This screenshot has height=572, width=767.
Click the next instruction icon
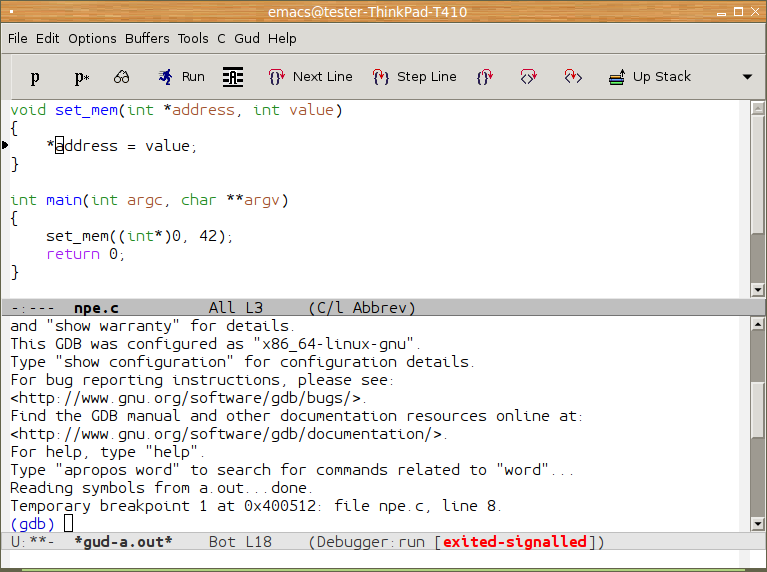(x=528, y=77)
